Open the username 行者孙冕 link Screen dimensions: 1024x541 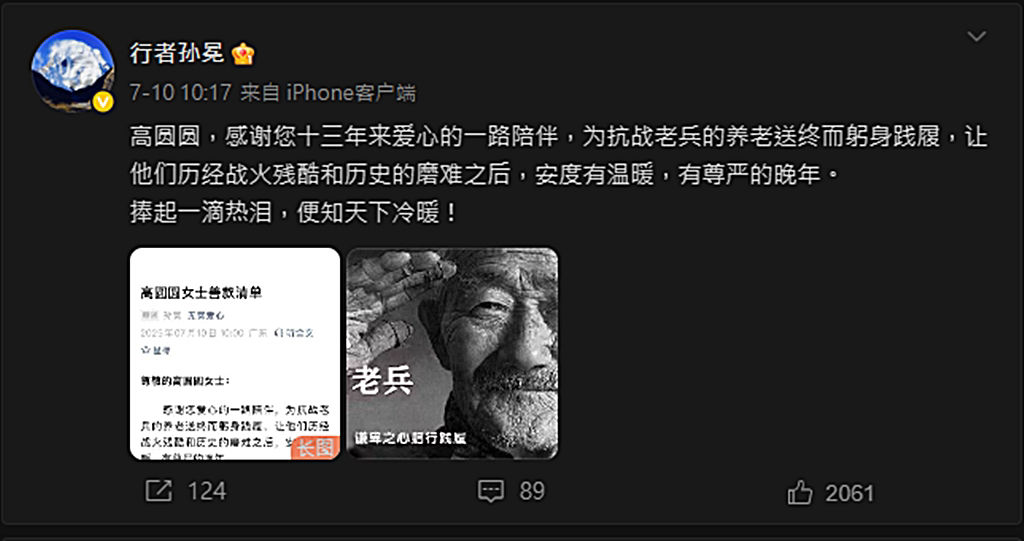[x=177, y=53]
